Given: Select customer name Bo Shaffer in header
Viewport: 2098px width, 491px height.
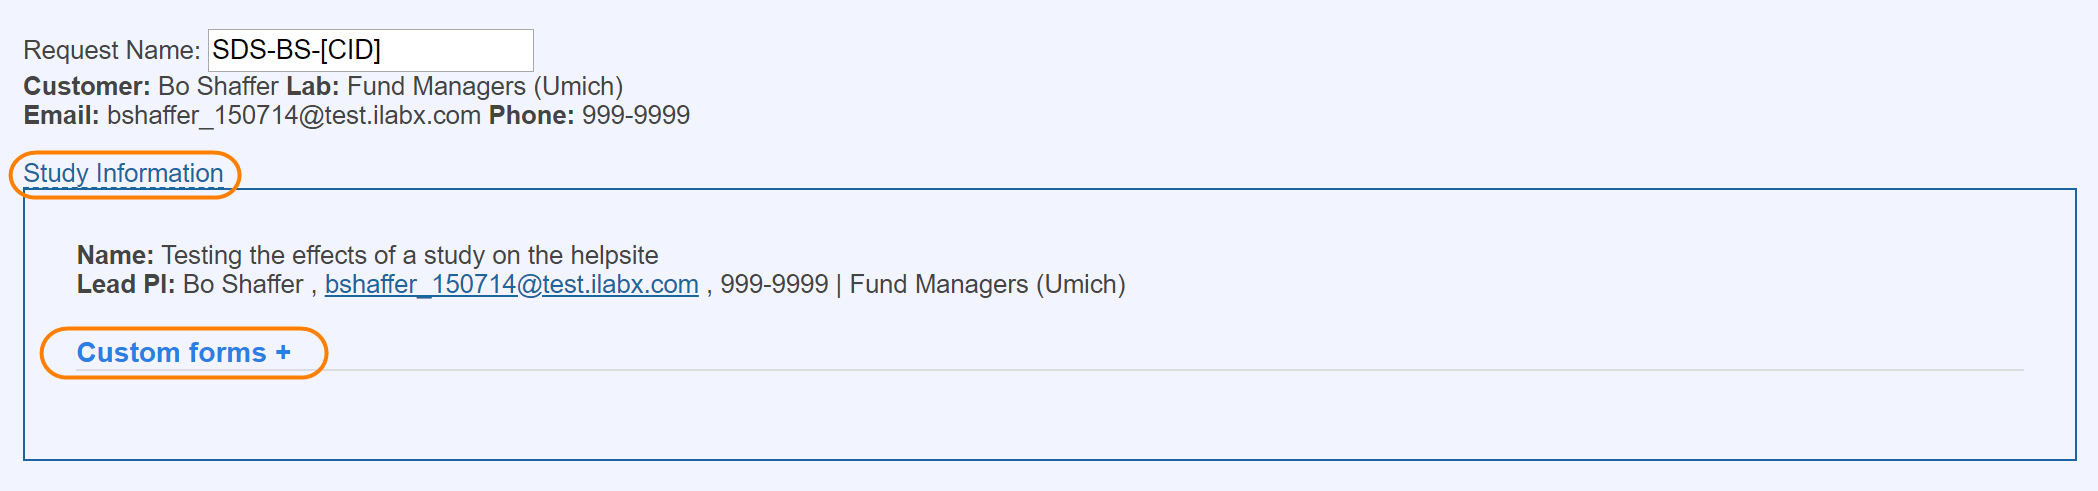Looking at the screenshot, I should pyautogui.click(x=218, y=87).
